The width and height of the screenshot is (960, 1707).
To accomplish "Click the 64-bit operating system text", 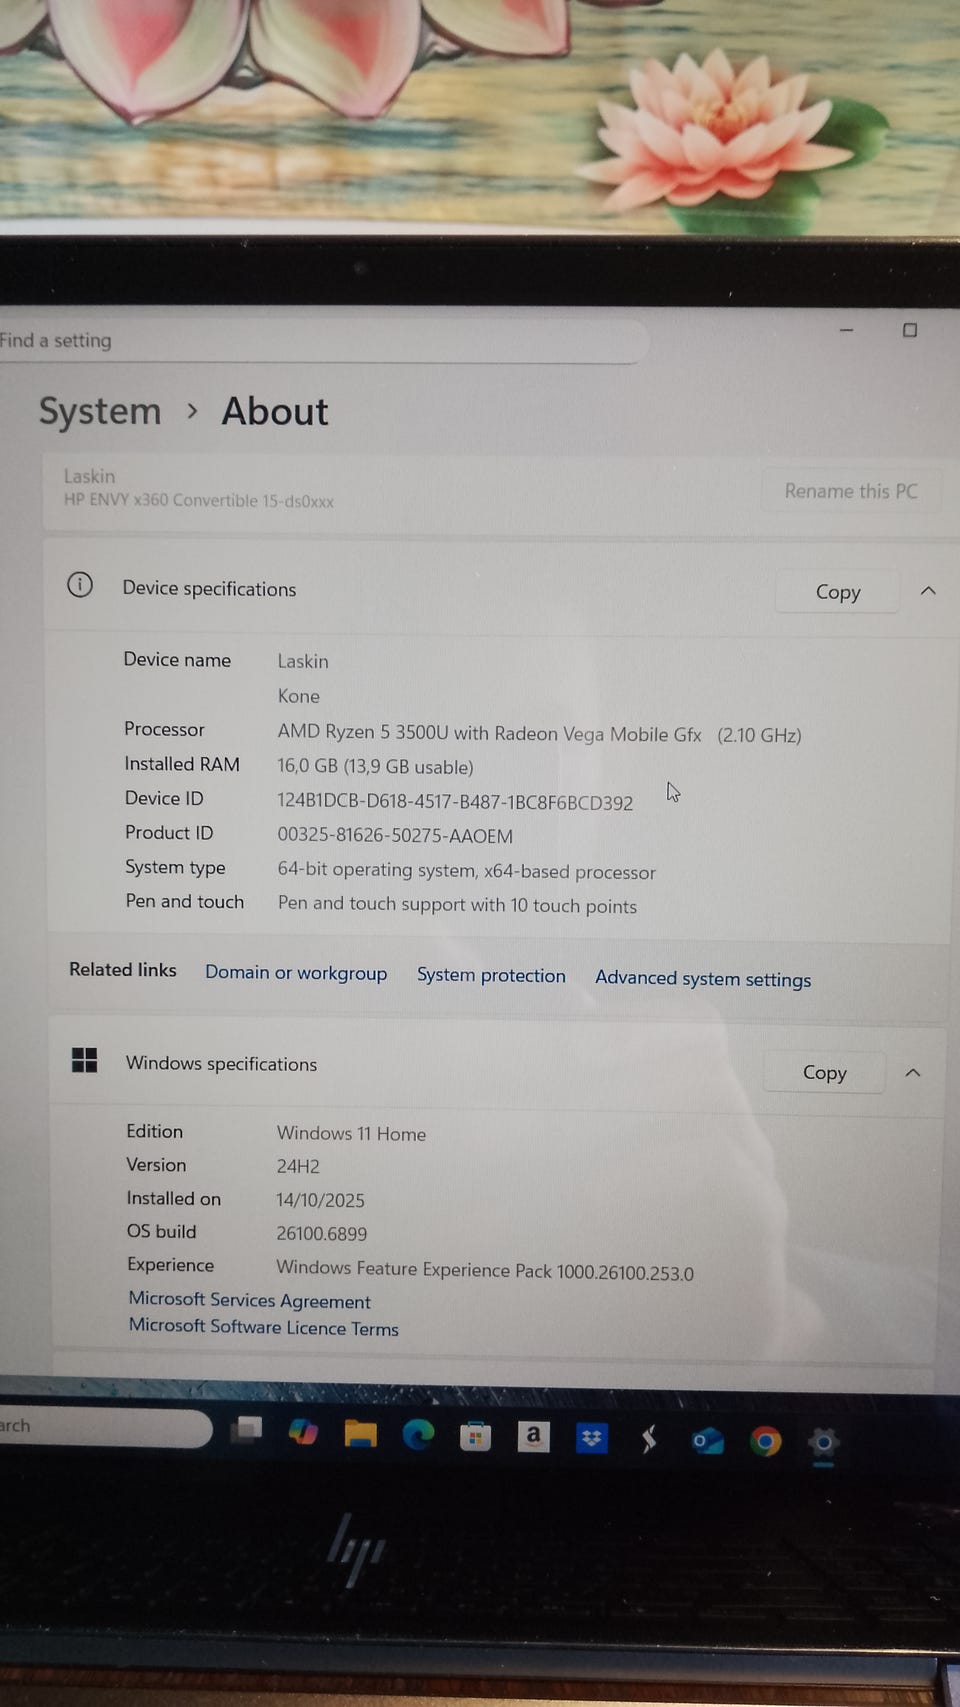I will (466, 871).
